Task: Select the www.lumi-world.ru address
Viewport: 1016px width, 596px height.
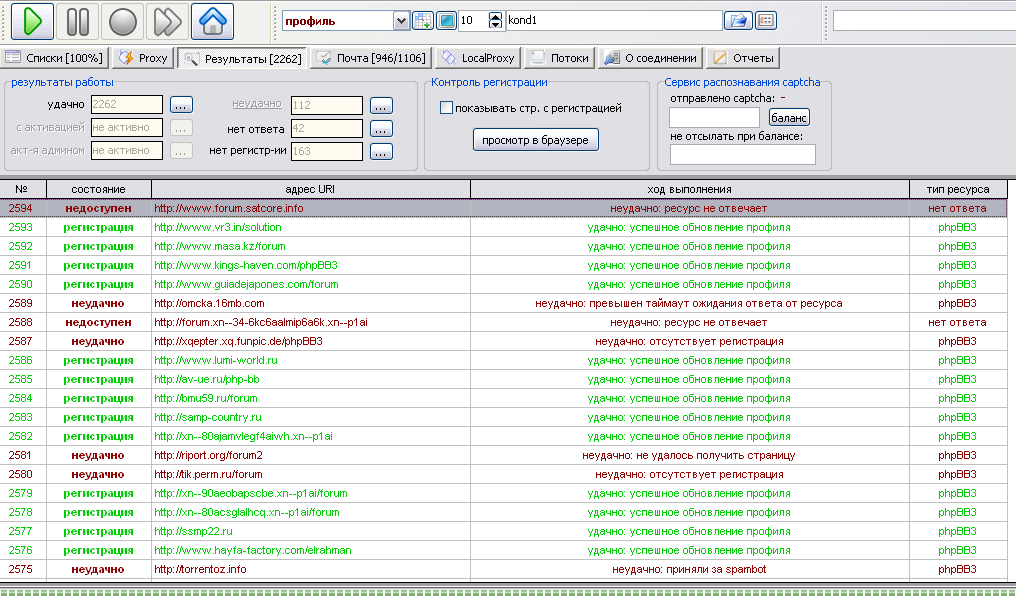Action: point(216,360)
